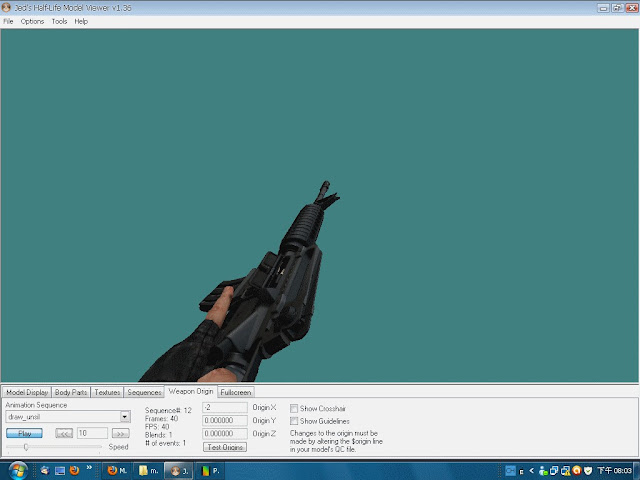Image resolution: width=640 pixels, height=480 pixels.
Task: Switch to the taskbar window labeled P.
Action: tap(211, 471)
